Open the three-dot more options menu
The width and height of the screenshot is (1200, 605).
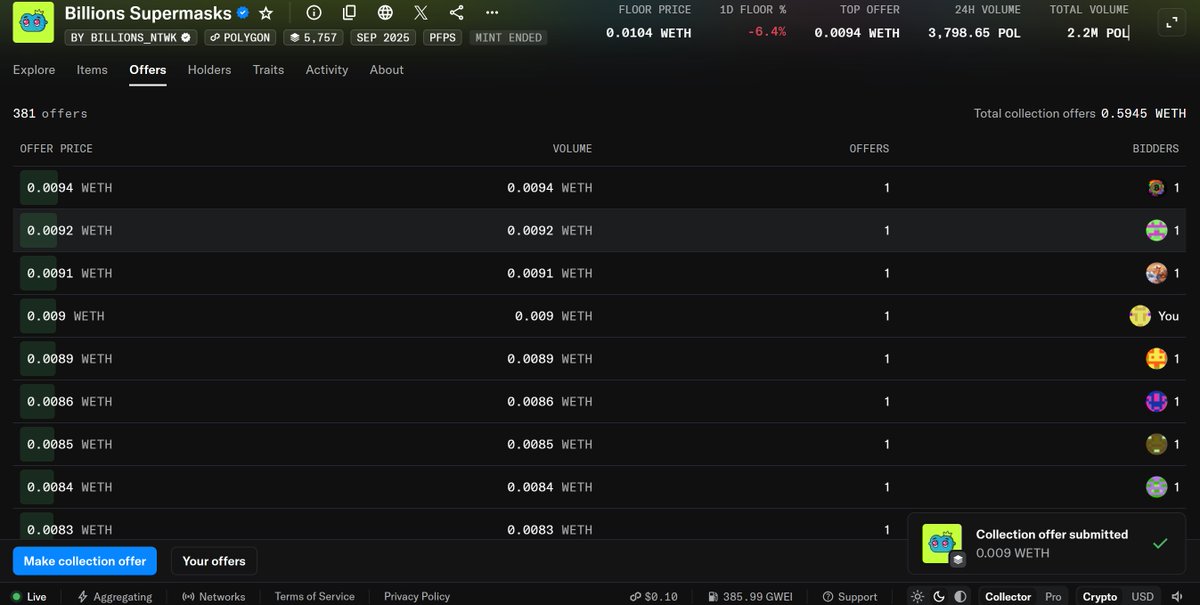click(x=491, y=13)
